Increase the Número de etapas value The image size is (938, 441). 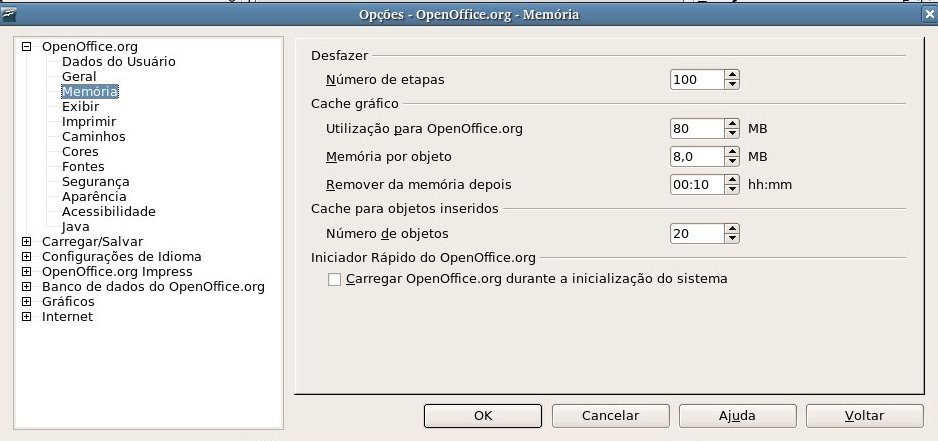click(732, 74)
